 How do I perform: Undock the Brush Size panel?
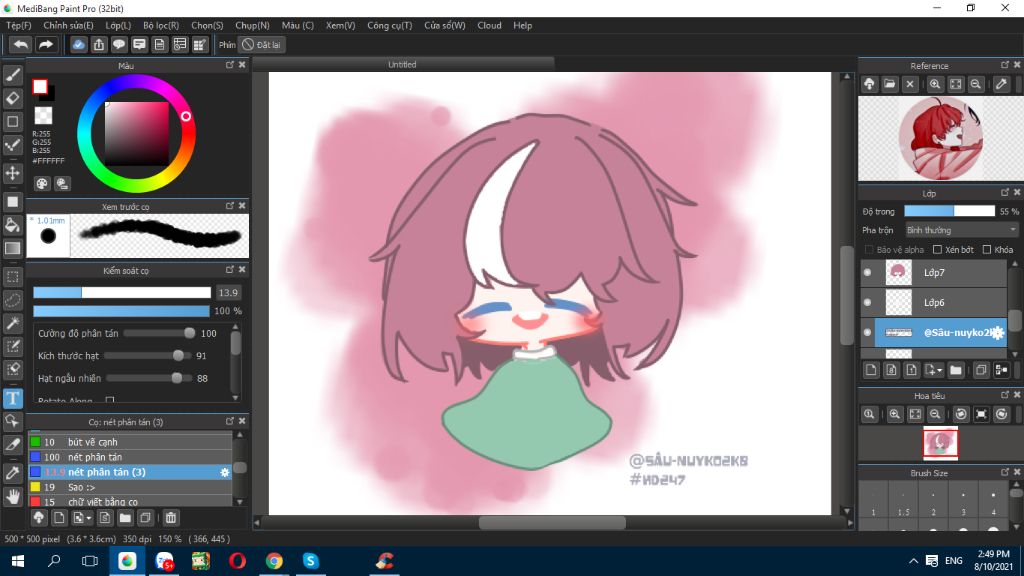point(1005,472)
